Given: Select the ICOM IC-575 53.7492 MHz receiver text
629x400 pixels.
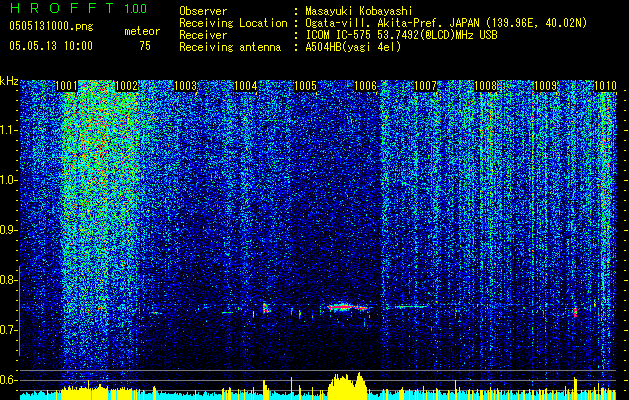Looking at the screenshot, I should click(x=401, y=35).
